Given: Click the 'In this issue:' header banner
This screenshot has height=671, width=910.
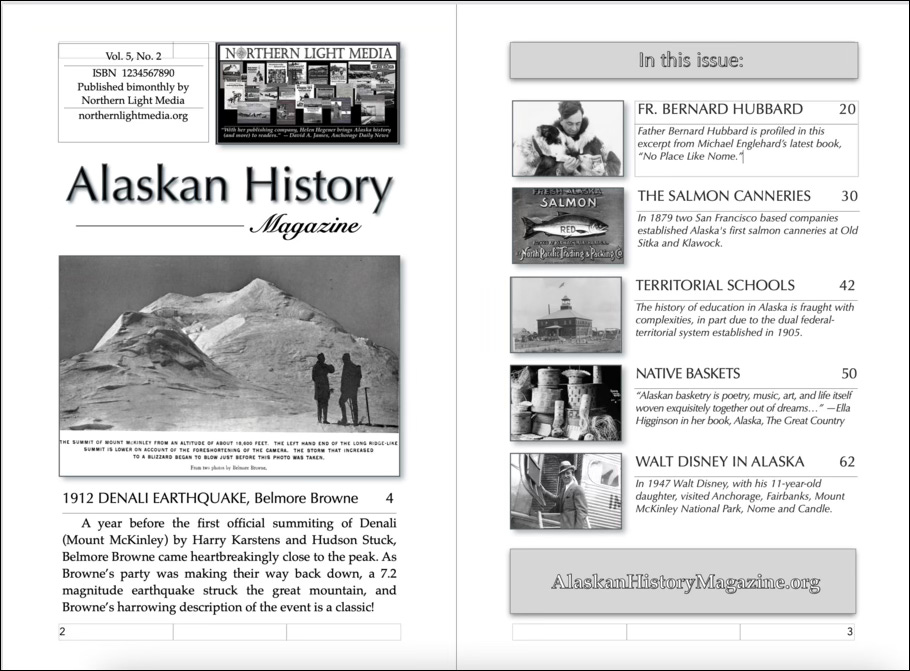Looking at the screenshot, I should pos(684,60).
